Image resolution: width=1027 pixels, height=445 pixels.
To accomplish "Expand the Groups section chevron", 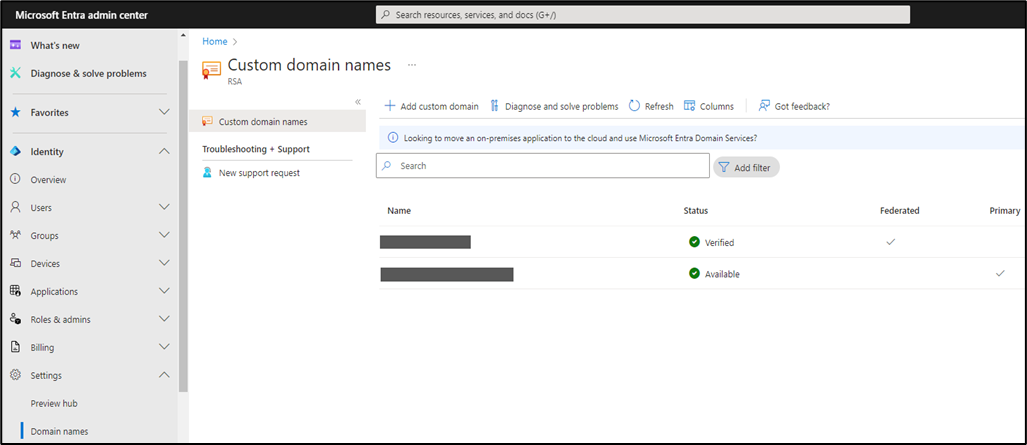I will coord(164,236).
